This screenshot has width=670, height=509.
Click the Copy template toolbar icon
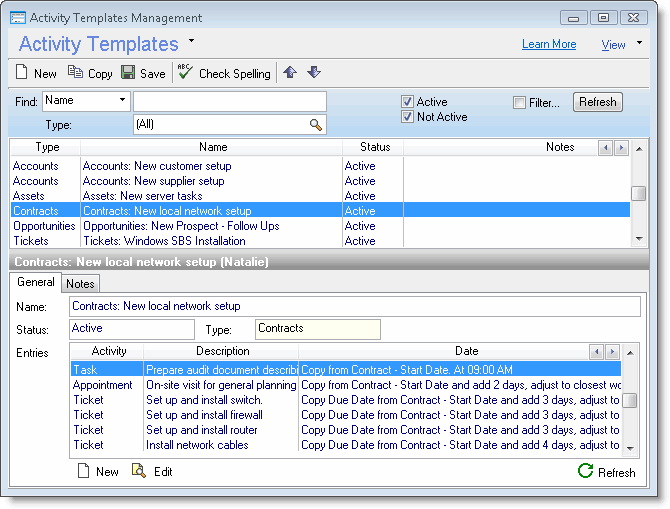(x=76, y=73)
